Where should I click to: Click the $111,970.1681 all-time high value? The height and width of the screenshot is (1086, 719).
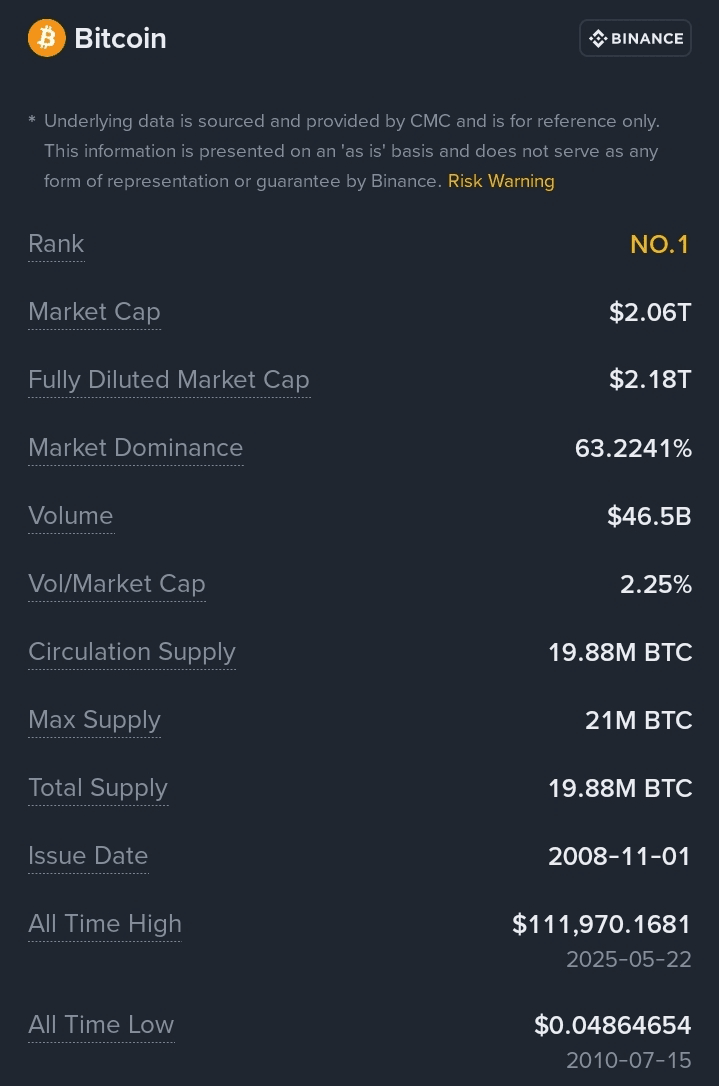click(x=601, y=924)
